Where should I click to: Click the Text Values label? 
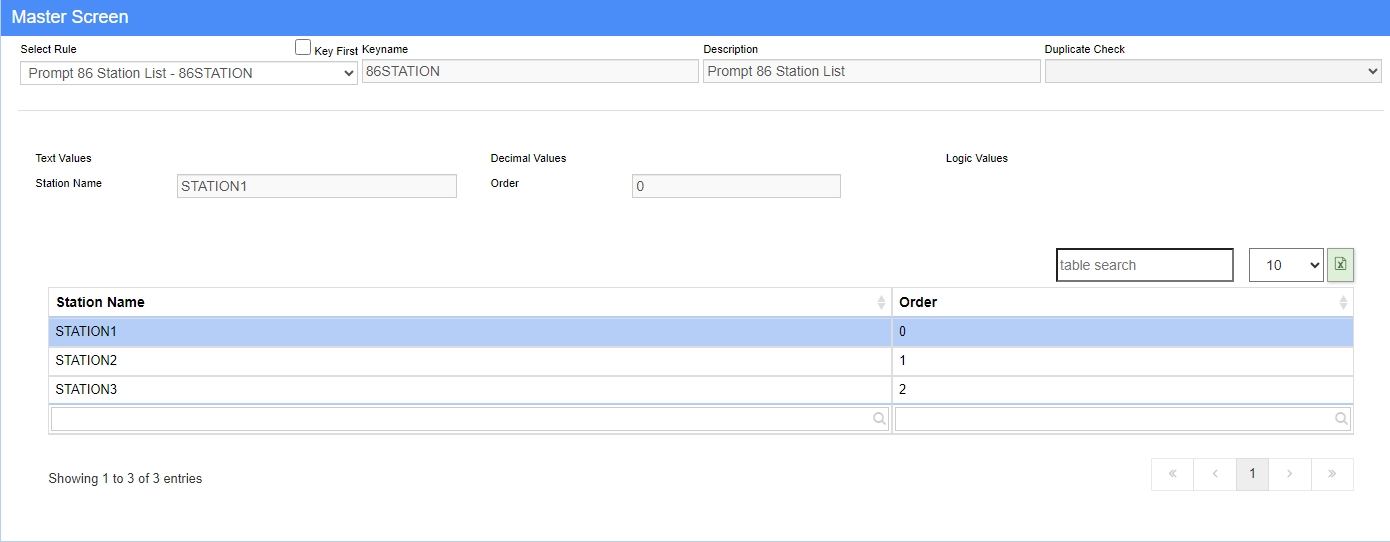point(63,158)
